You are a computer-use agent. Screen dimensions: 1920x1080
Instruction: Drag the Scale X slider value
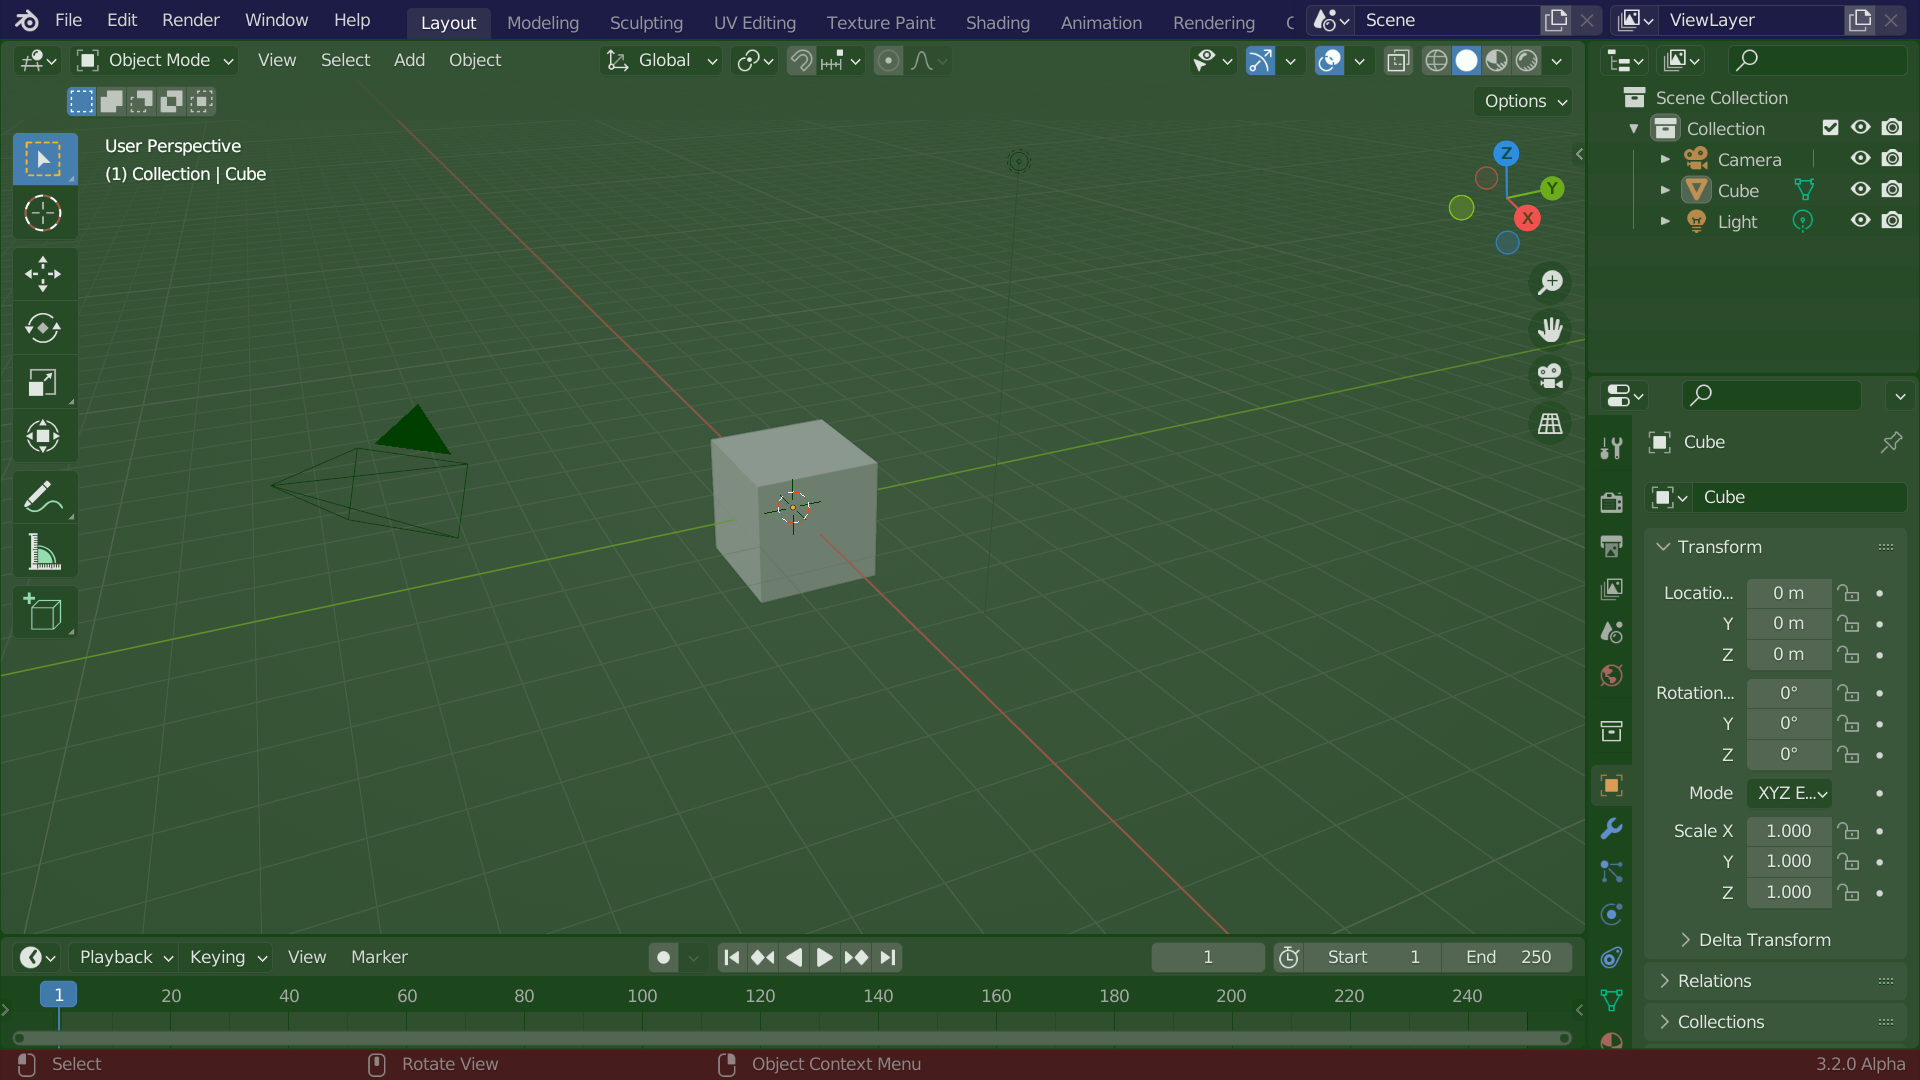(1787, 831)
